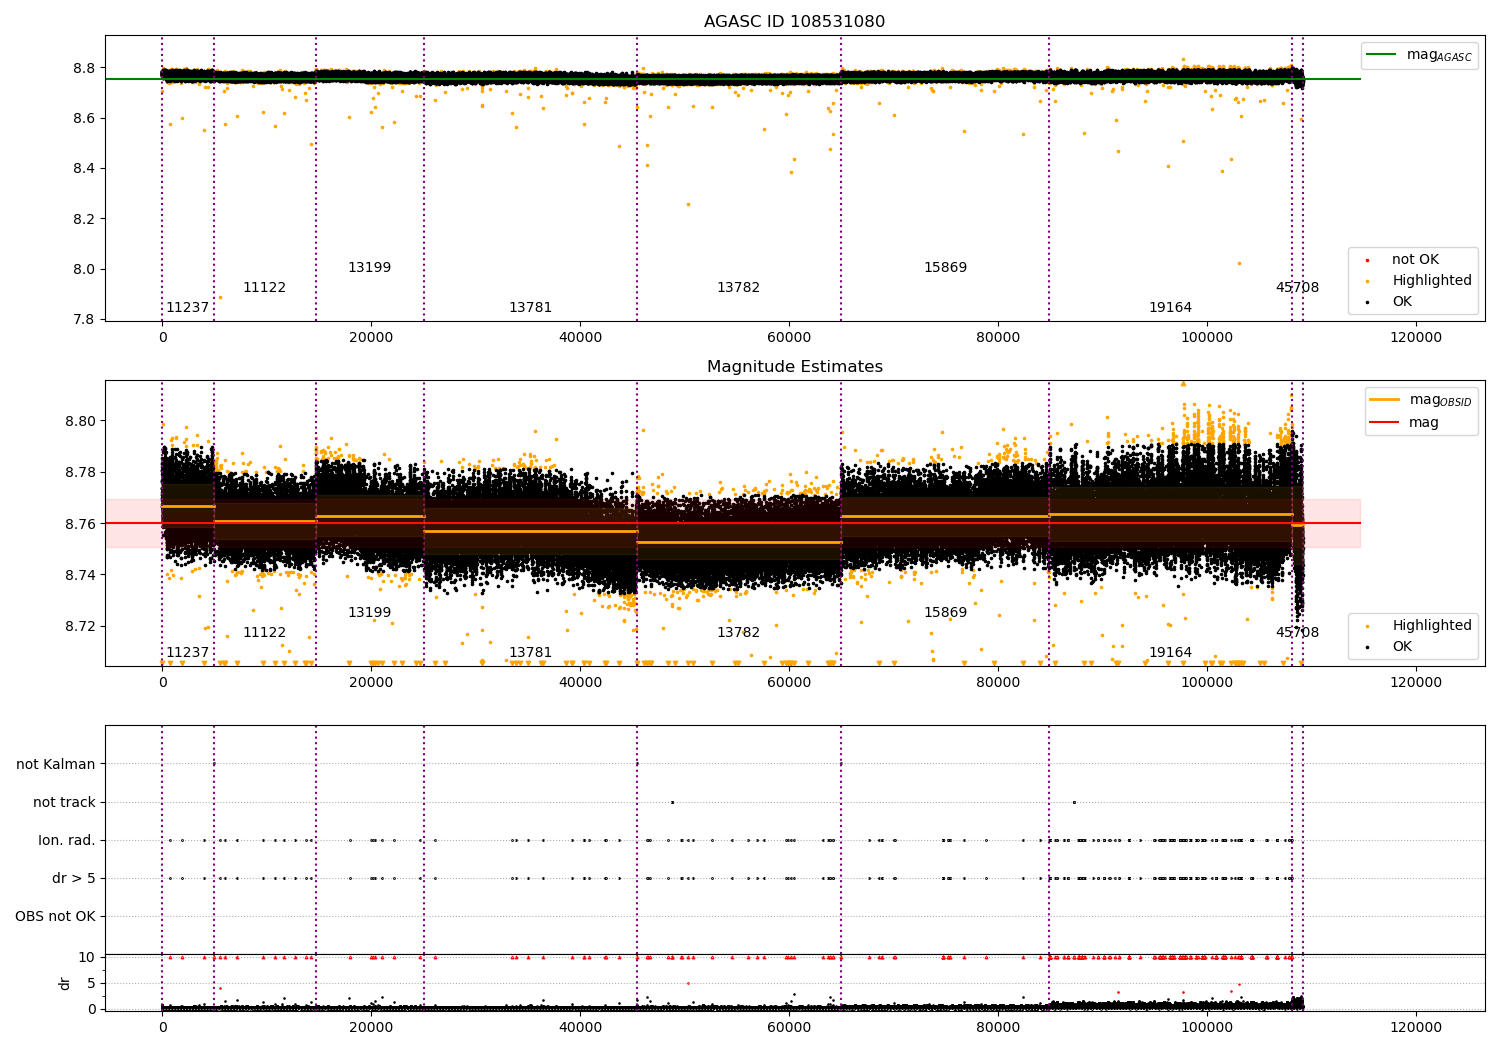Click OBSID label 15869 in top plot
Image resolution: width=1500 pixels, height=1050 pixels.
click(945, 268)
